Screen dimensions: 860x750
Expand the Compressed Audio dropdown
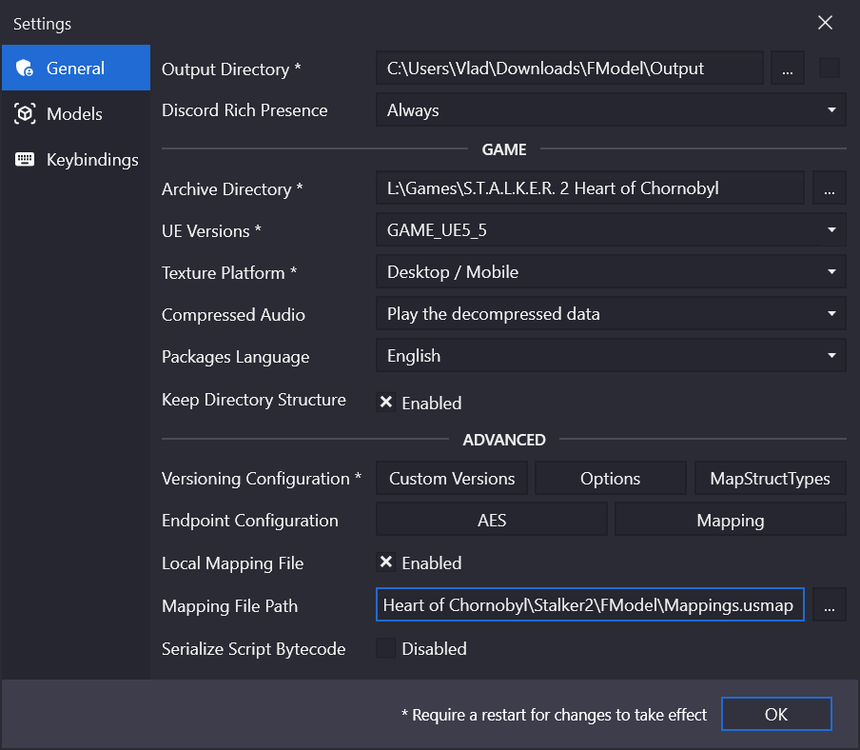click(610, 314)
